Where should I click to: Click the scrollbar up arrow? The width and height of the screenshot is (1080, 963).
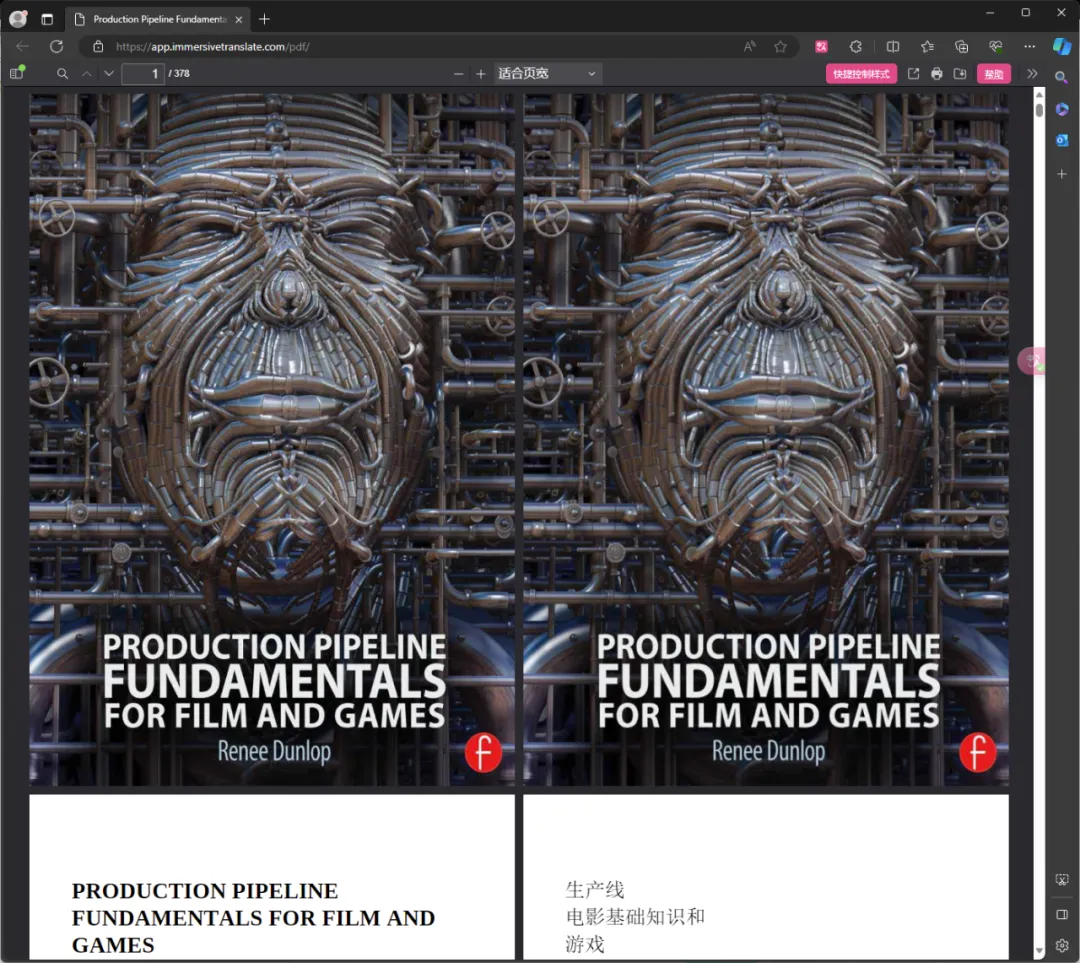click(1039, 95)
